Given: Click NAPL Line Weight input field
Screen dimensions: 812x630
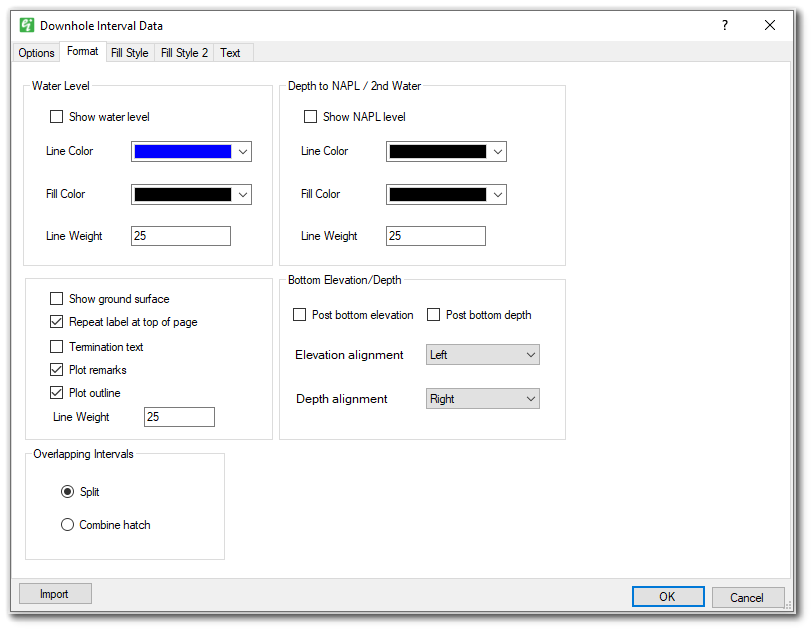Looking at the screenshot, I should pyautogui.click(x=436, y=236).
